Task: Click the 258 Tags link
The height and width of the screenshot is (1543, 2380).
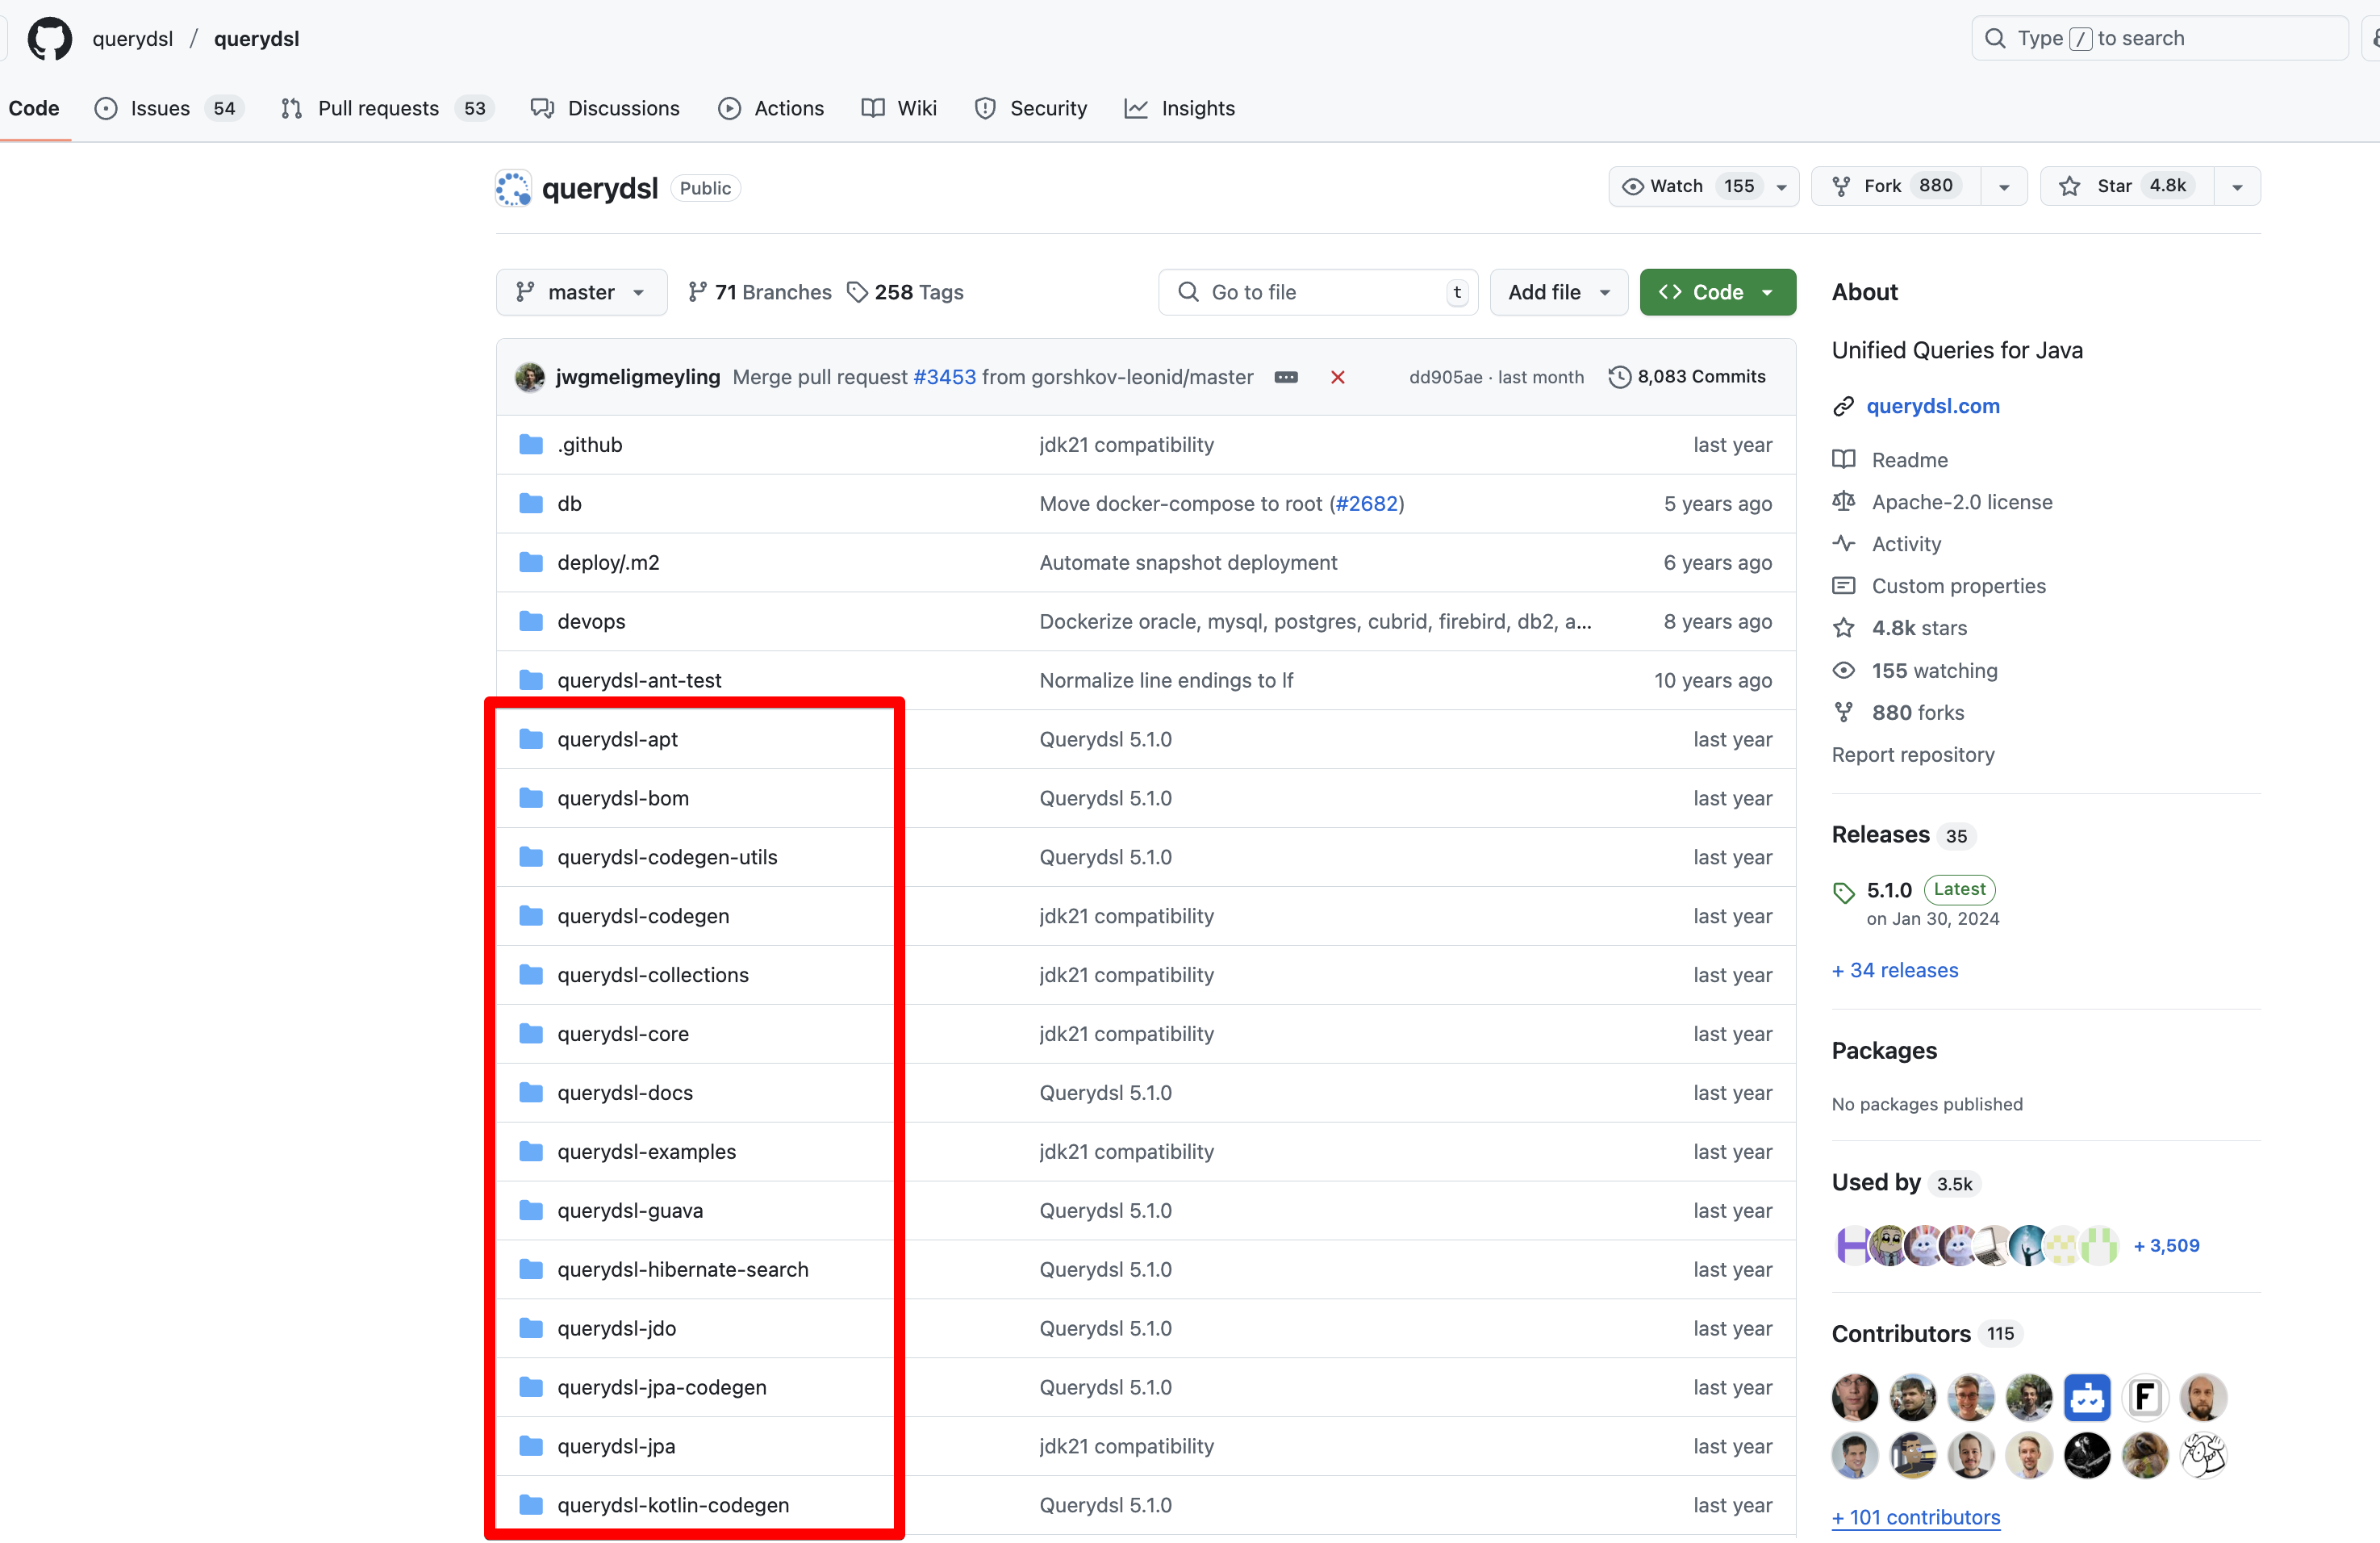Action: point(905,292)
